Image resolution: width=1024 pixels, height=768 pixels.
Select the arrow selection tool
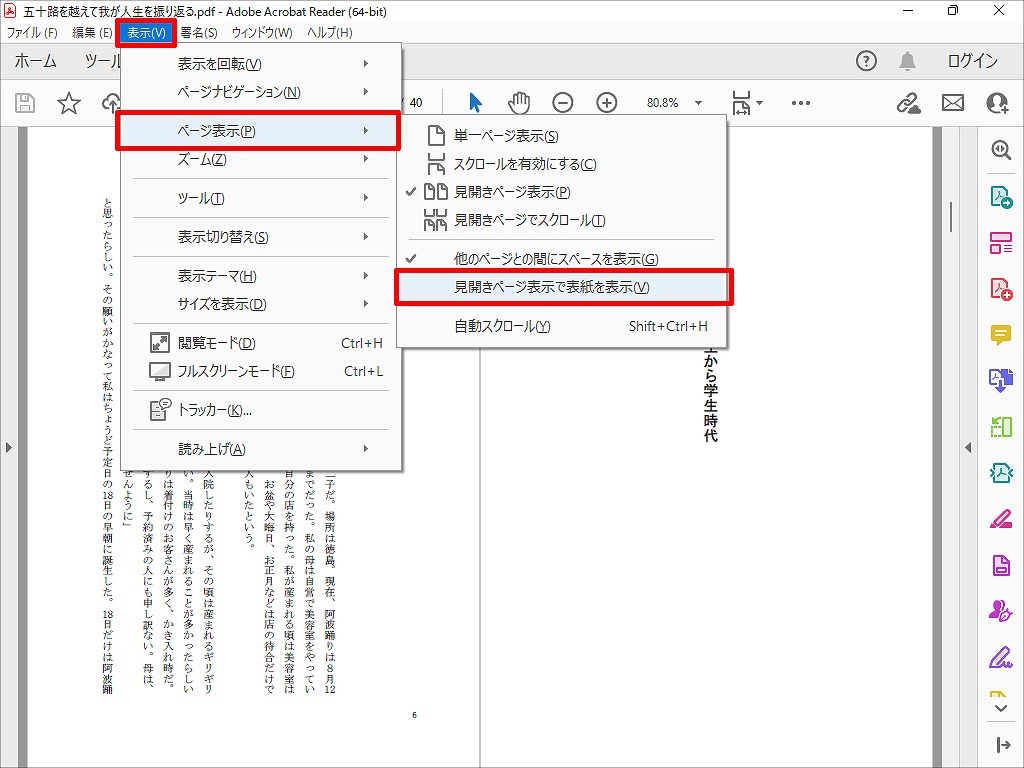(475, 103)
